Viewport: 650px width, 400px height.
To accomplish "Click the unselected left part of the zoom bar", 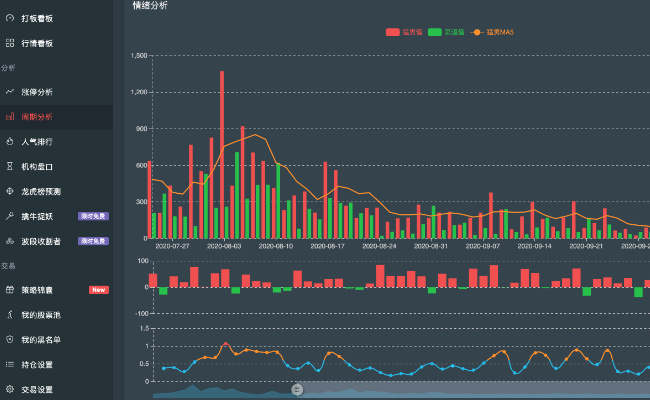I will (x=225, y=390).
